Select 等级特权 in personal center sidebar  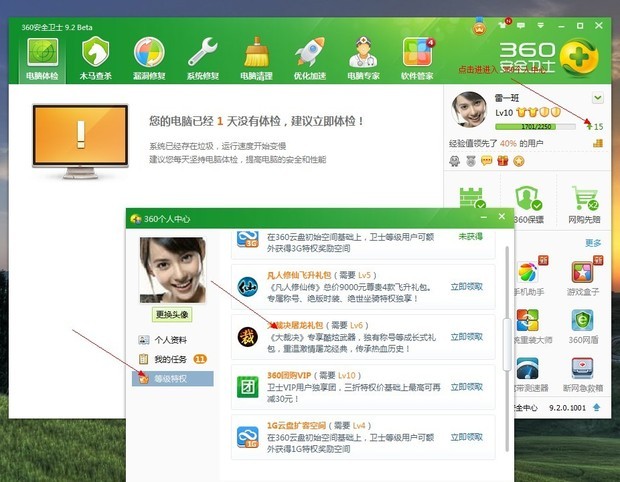[173, 378]
